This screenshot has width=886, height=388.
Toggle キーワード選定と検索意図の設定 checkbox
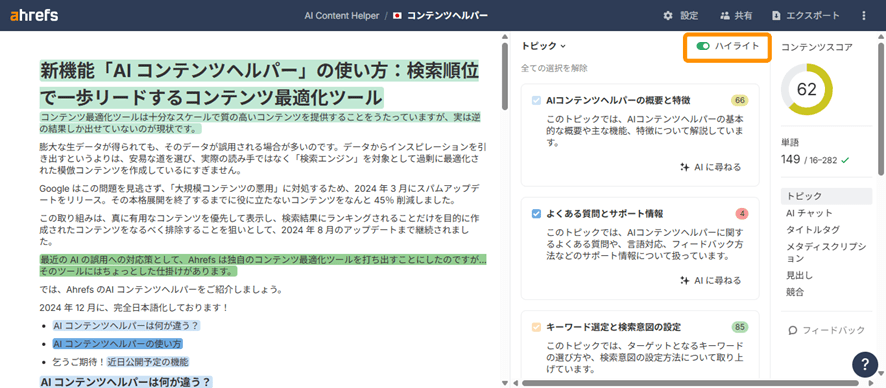tap(536, 327)
